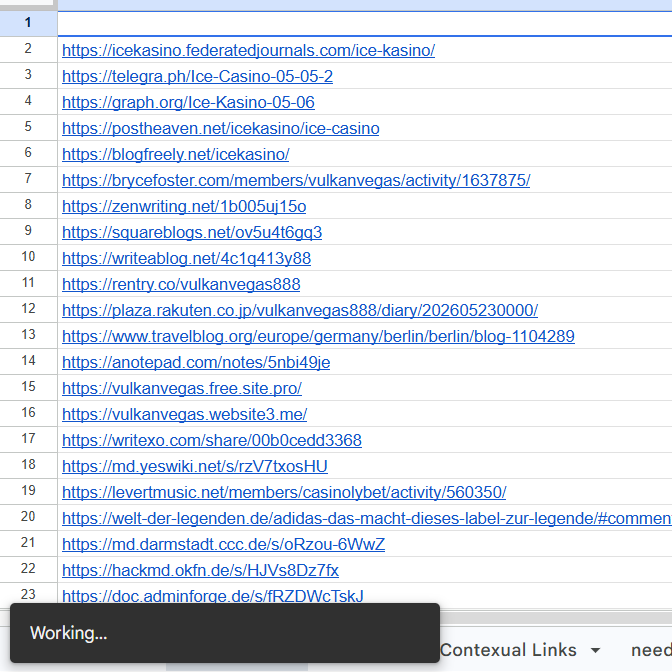Switch to the sheet tab starting with need

coord(651,650)
